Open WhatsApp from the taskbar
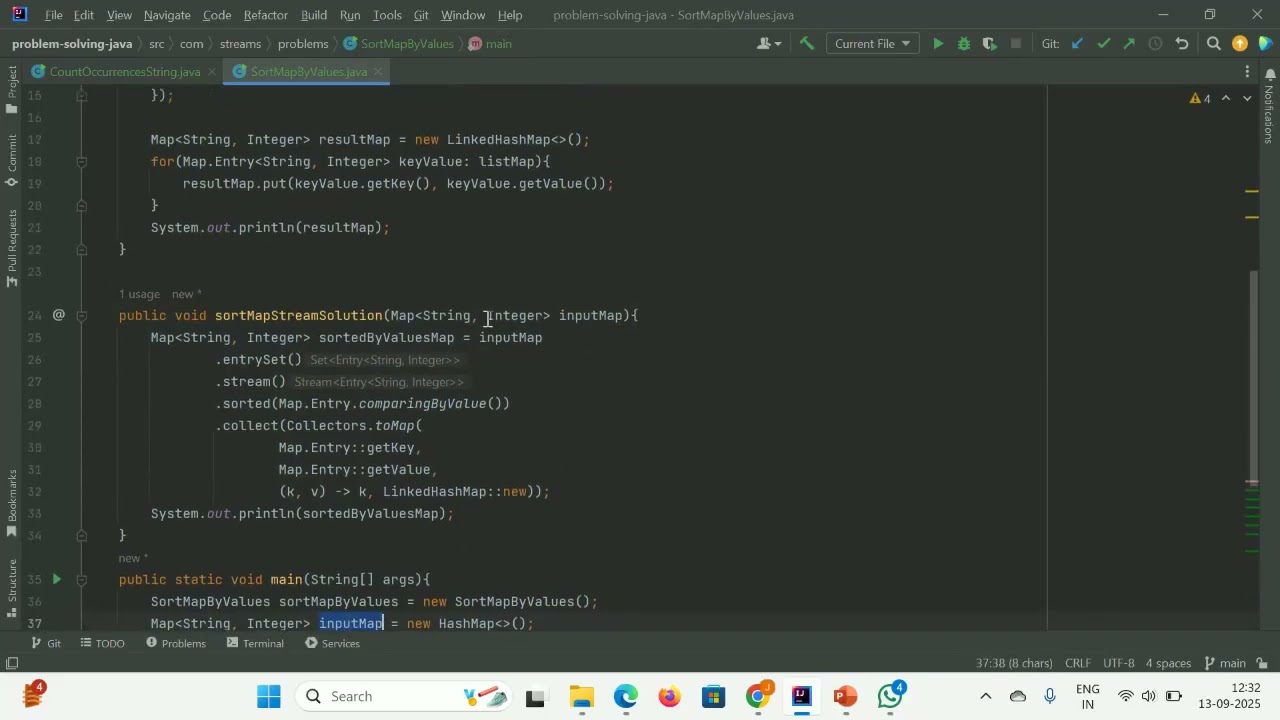The height and width of the screenshot is (720, 1280). click(x=890, y=696)
